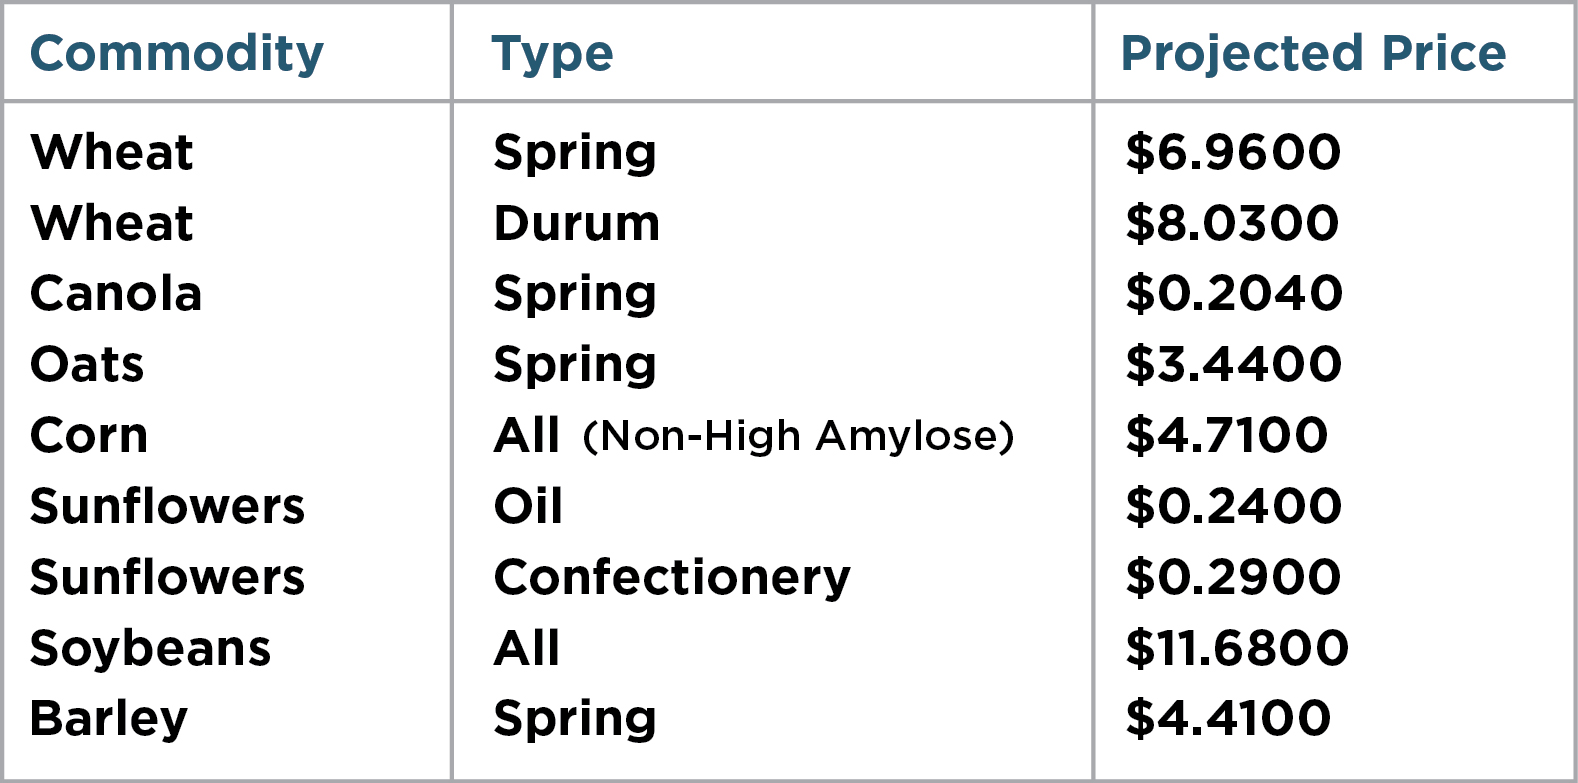Select the Soybeans commodity cell
This screenshot has width=1578, height=783.
click(150, 649)
